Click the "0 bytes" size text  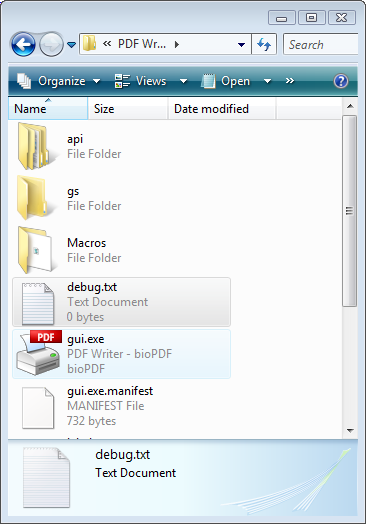[x=85, y=317]
